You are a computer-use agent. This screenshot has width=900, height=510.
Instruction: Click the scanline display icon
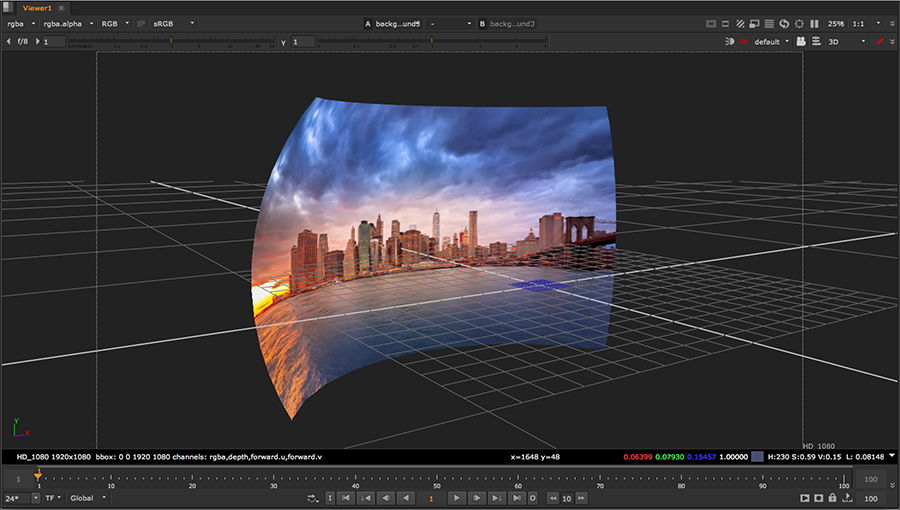coord(769,23)
